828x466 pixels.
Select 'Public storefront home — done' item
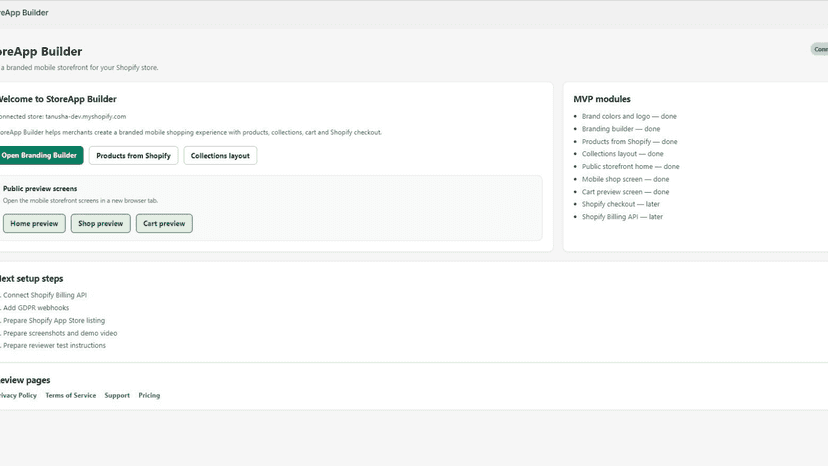tap(631, 166)
